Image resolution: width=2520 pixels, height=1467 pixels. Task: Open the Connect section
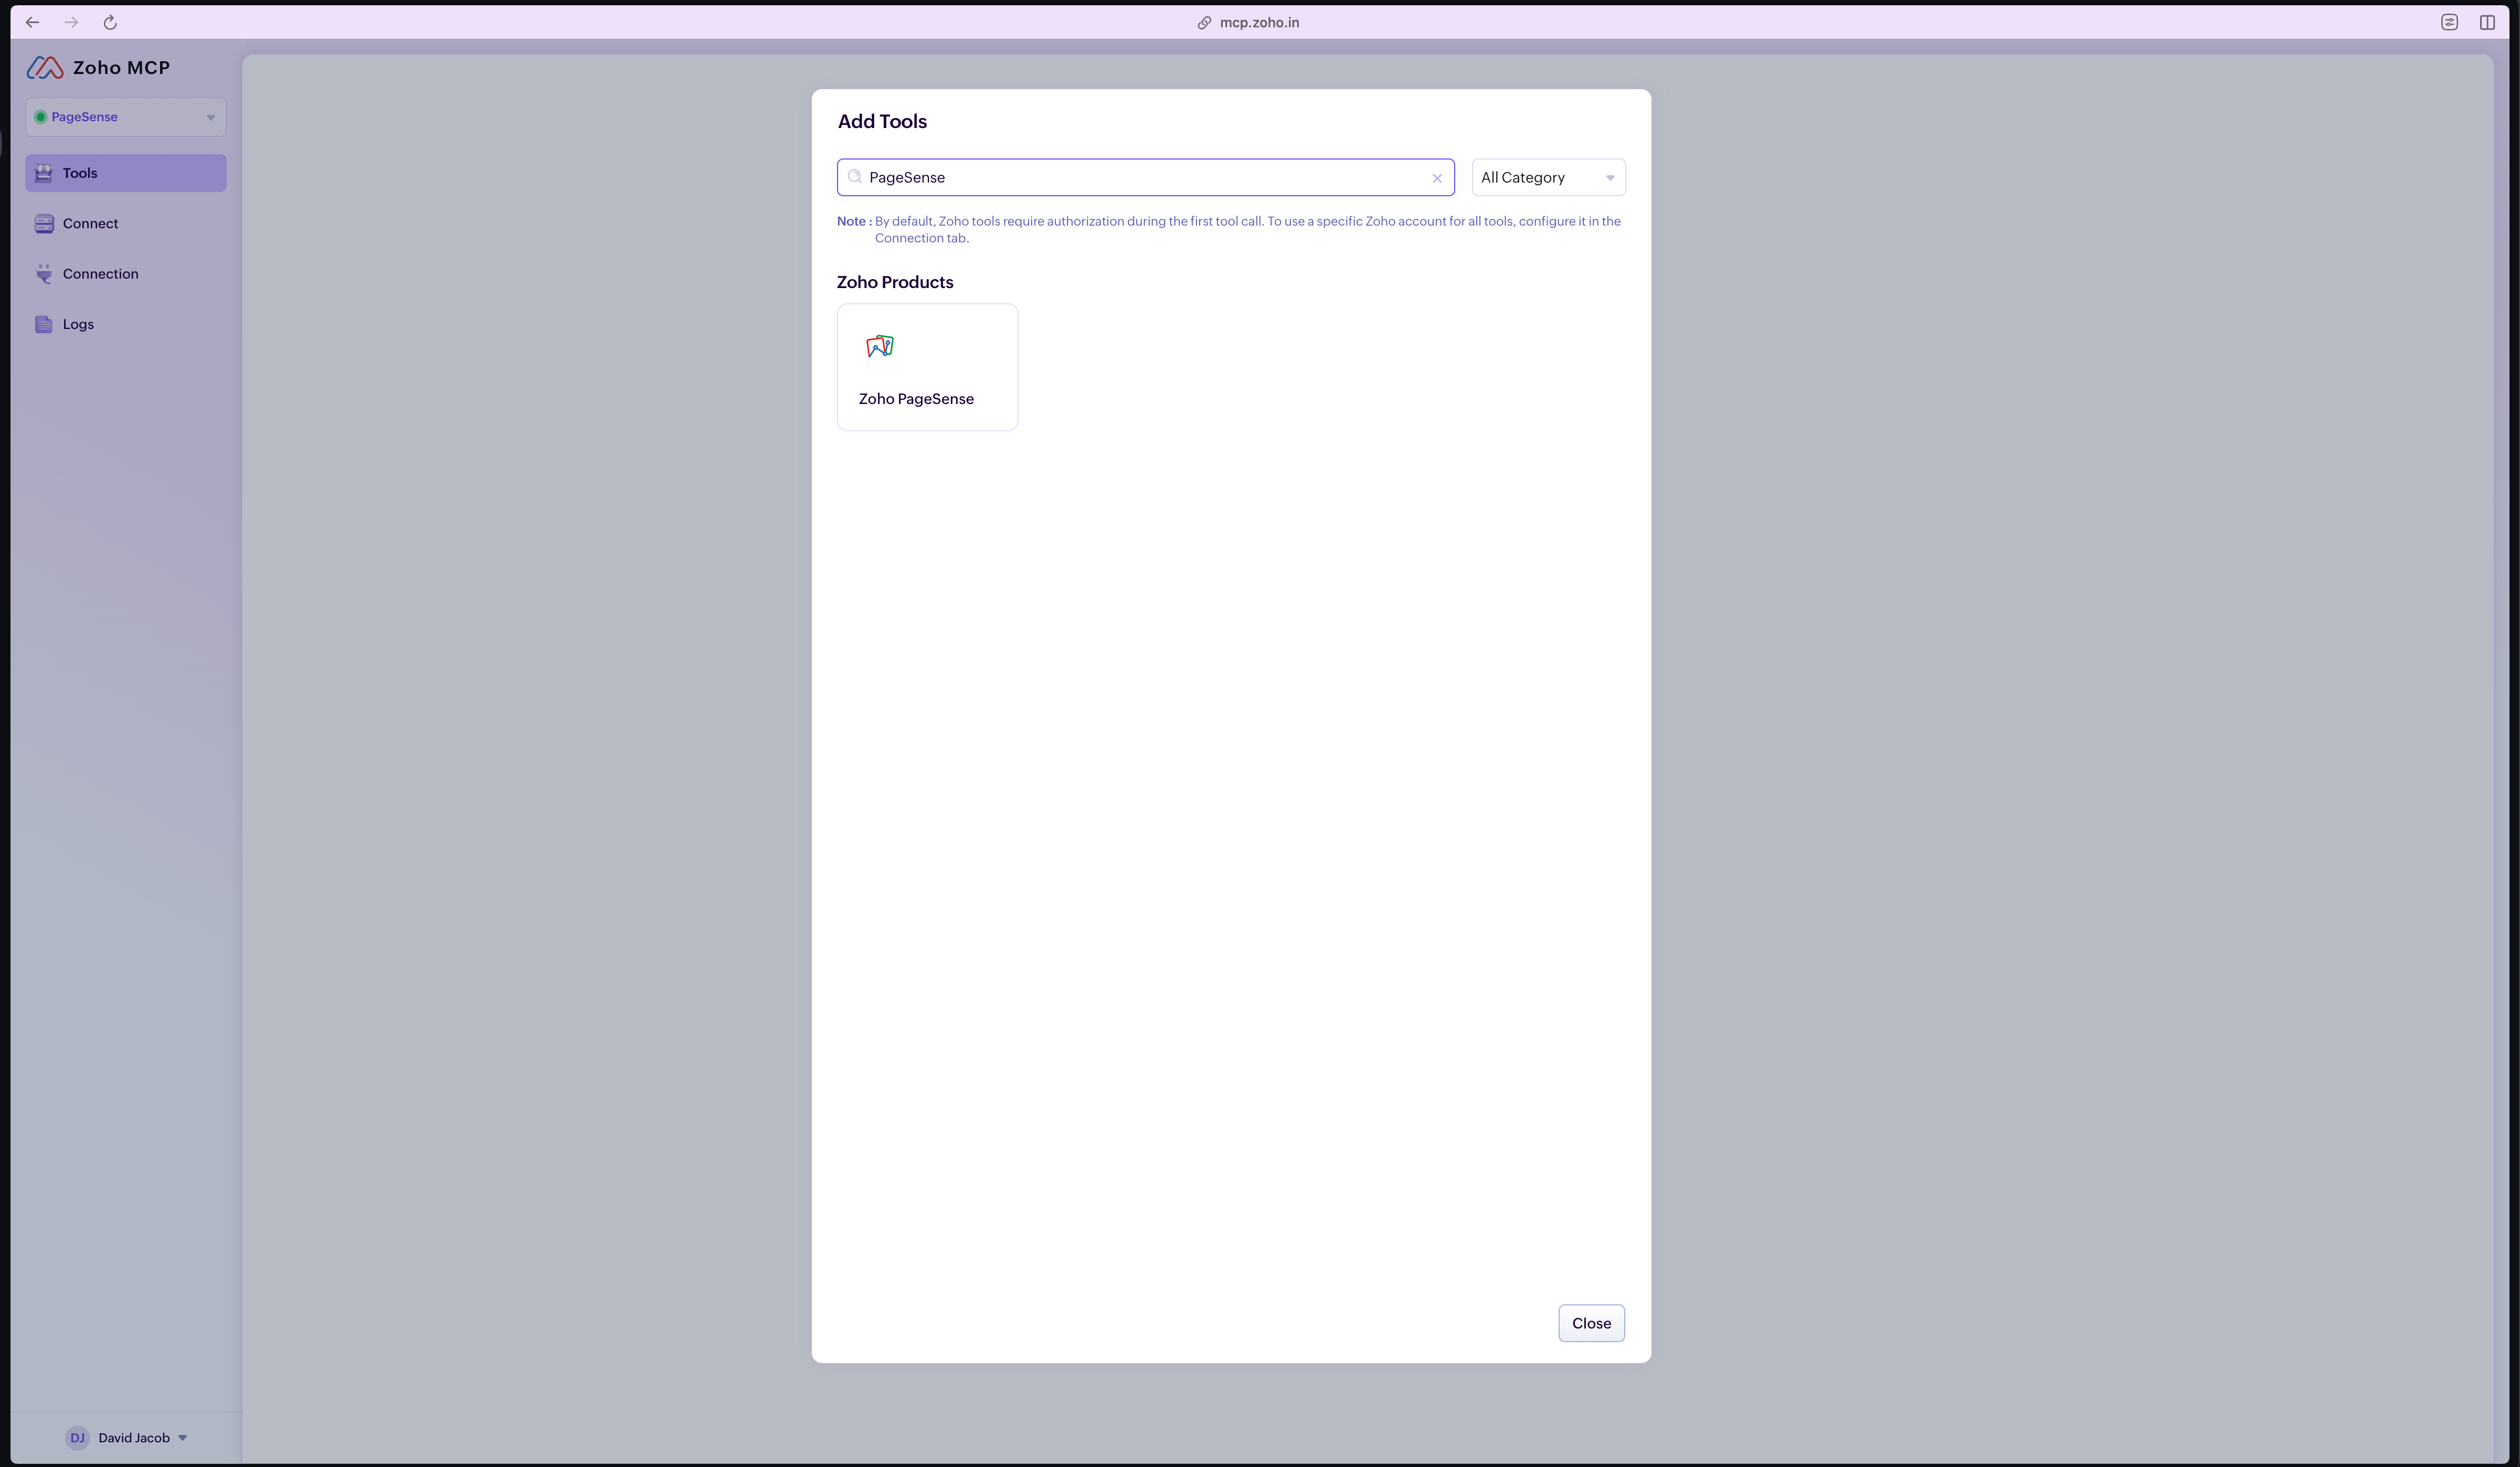126,223
